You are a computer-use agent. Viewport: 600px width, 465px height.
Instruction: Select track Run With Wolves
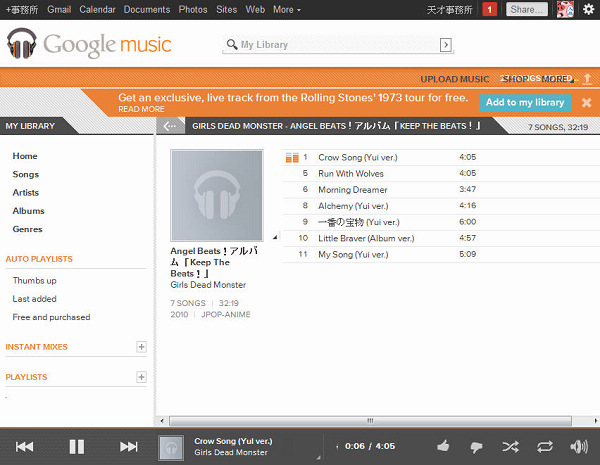441,173
